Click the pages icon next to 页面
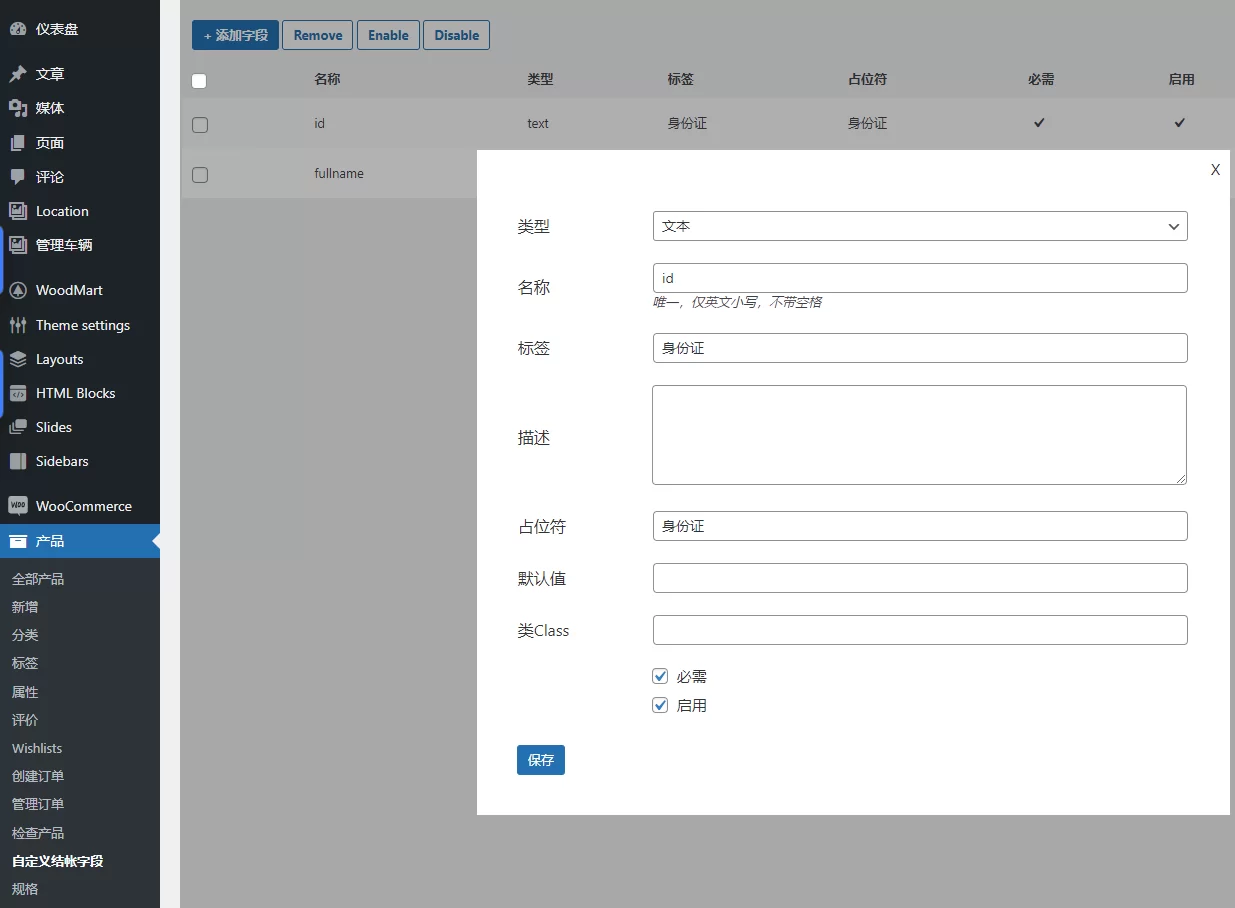Image resolution: width=1235 pixels, height=908 pixels. tap(17, 143)
